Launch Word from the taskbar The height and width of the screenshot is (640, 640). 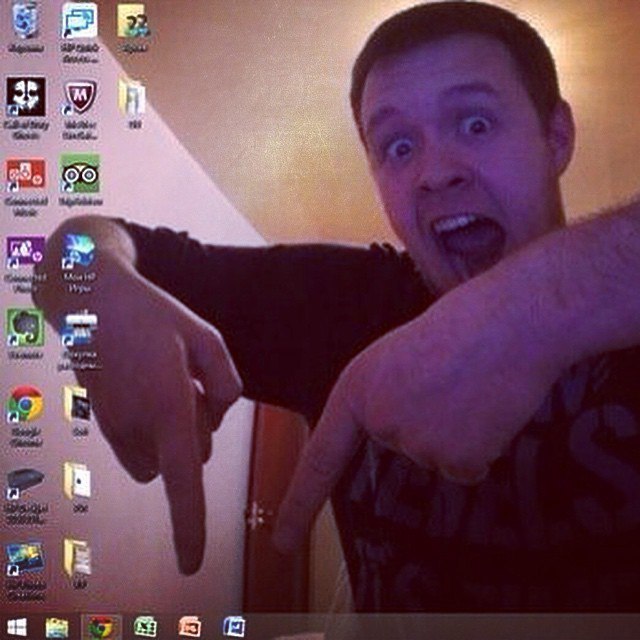pyautogui.click(x=233, y=627)
